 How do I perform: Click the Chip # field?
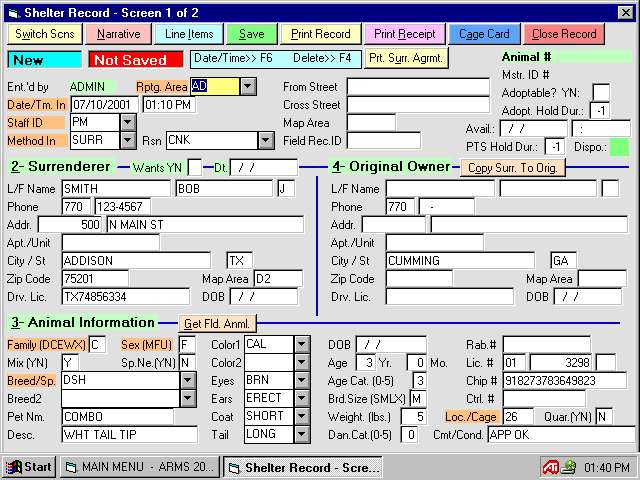565,381
